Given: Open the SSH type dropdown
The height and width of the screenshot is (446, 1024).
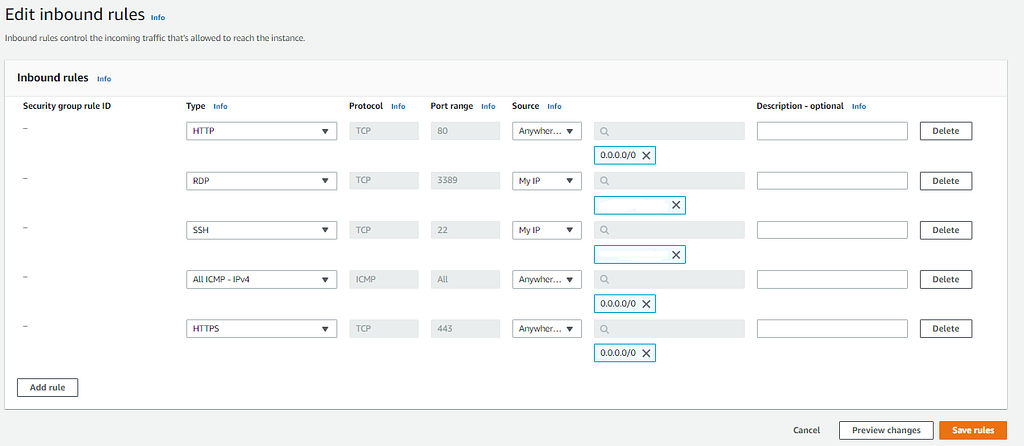Looking at the screenshot, I should (261, 230).
